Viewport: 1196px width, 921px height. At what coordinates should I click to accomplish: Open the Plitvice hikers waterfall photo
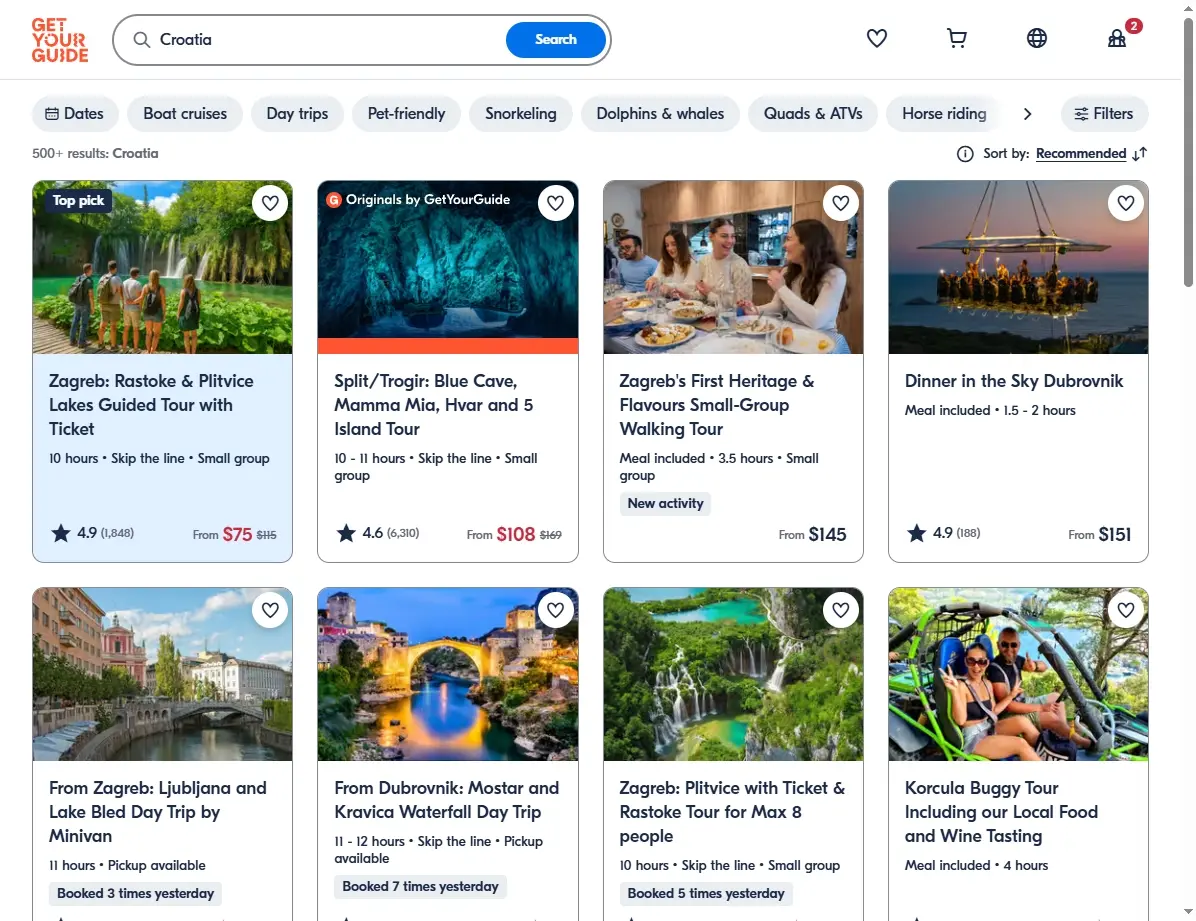(162, 267)
